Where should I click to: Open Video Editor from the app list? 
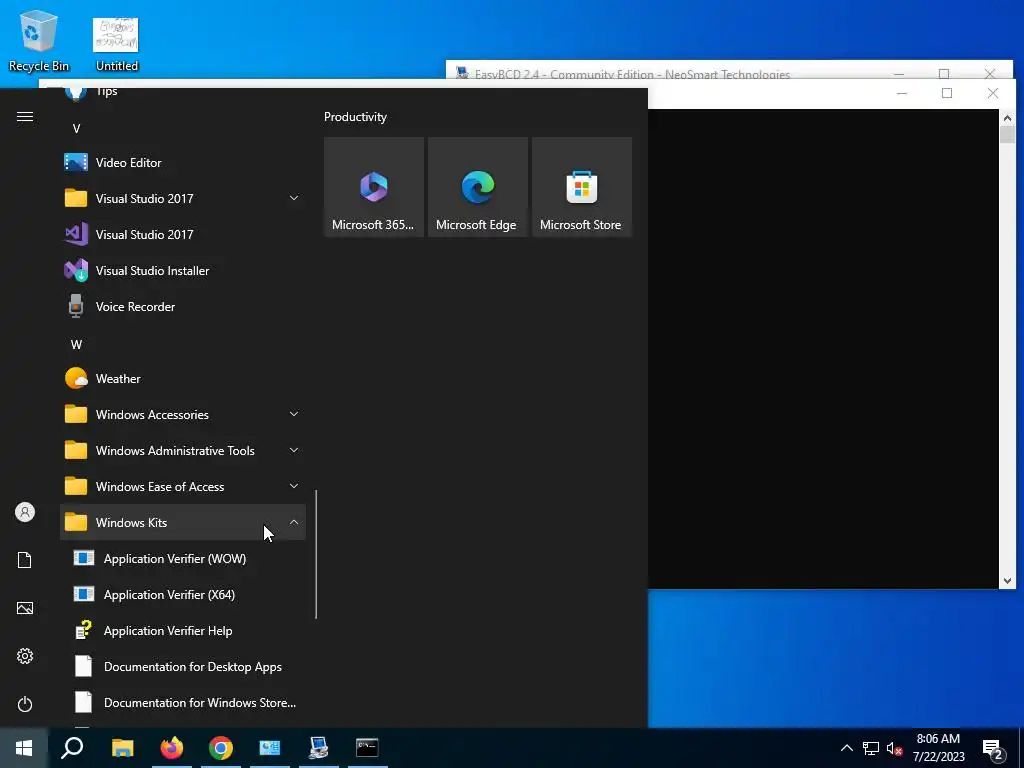[x=183, y=163]
